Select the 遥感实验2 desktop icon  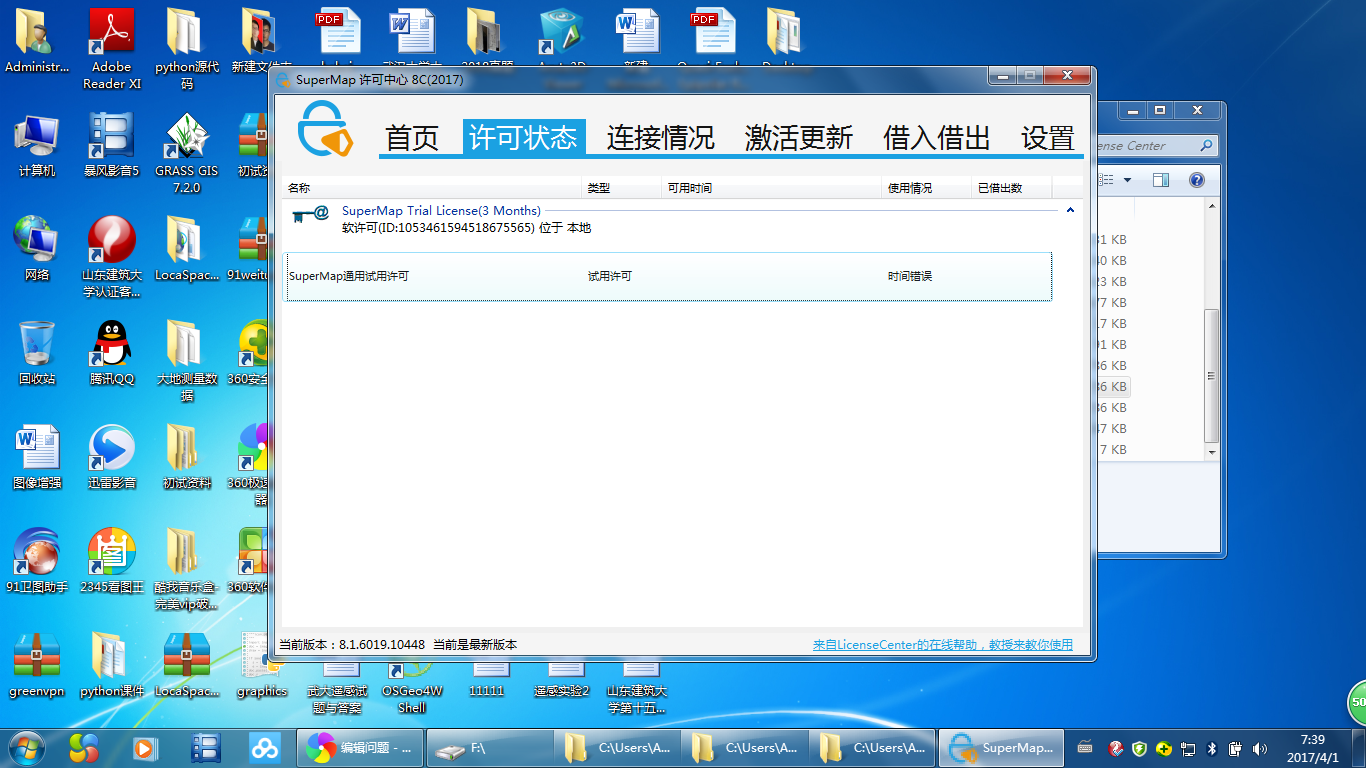(x=562, y=680)
